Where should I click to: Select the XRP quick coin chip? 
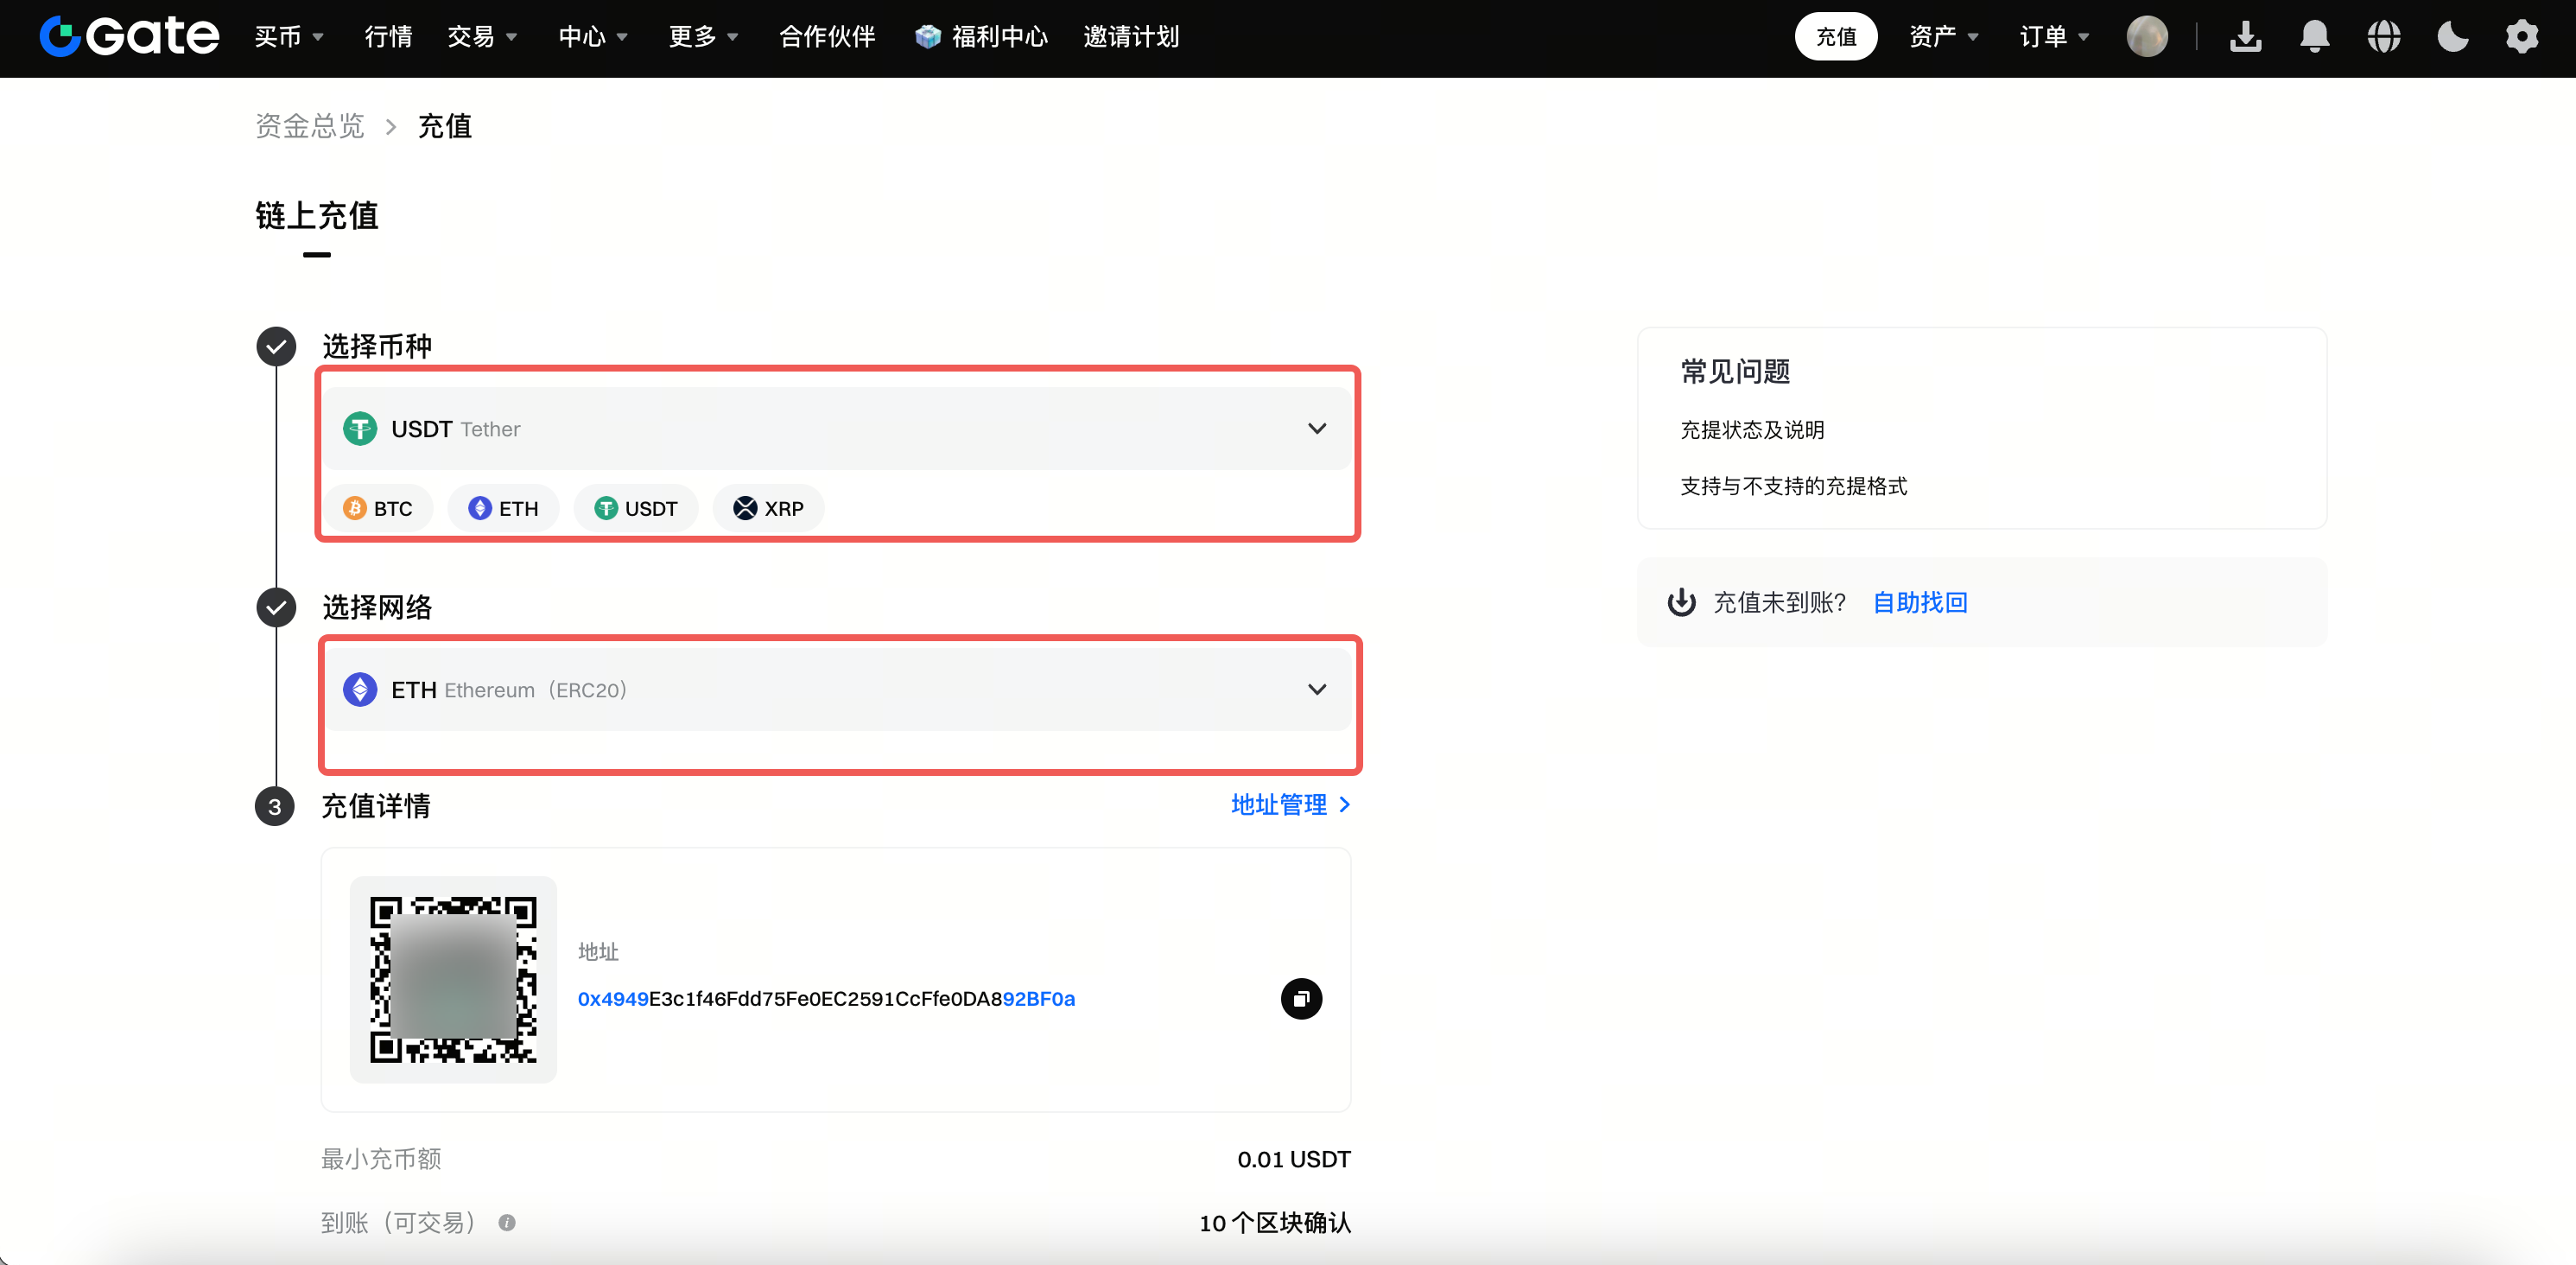pyautogui.click(x=769, y=508)
